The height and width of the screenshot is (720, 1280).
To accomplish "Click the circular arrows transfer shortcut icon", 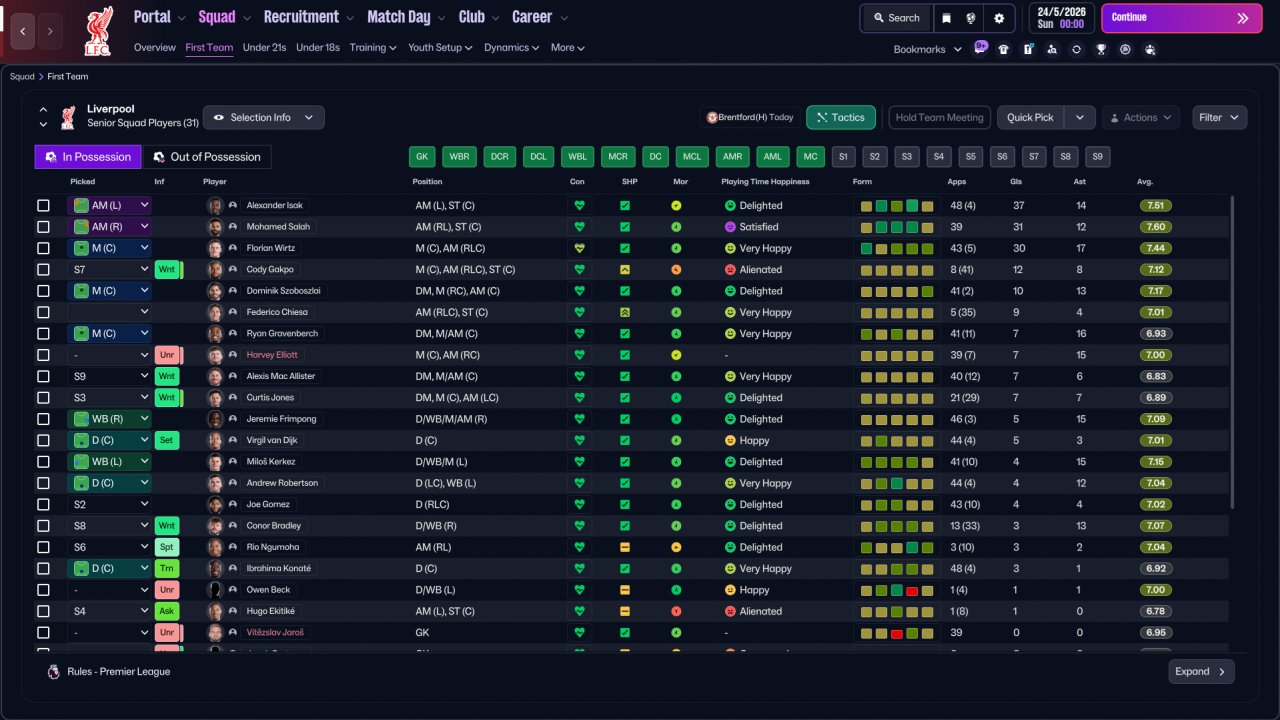I will click(1076, 49).
